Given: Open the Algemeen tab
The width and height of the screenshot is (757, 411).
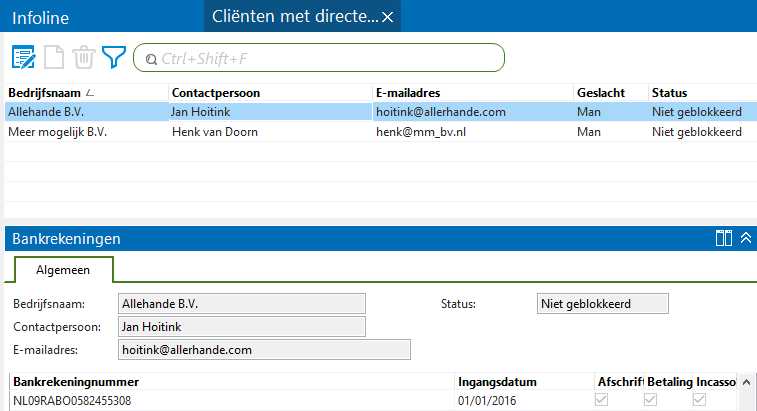Looking at the screenshot, I should click(63, 269).
